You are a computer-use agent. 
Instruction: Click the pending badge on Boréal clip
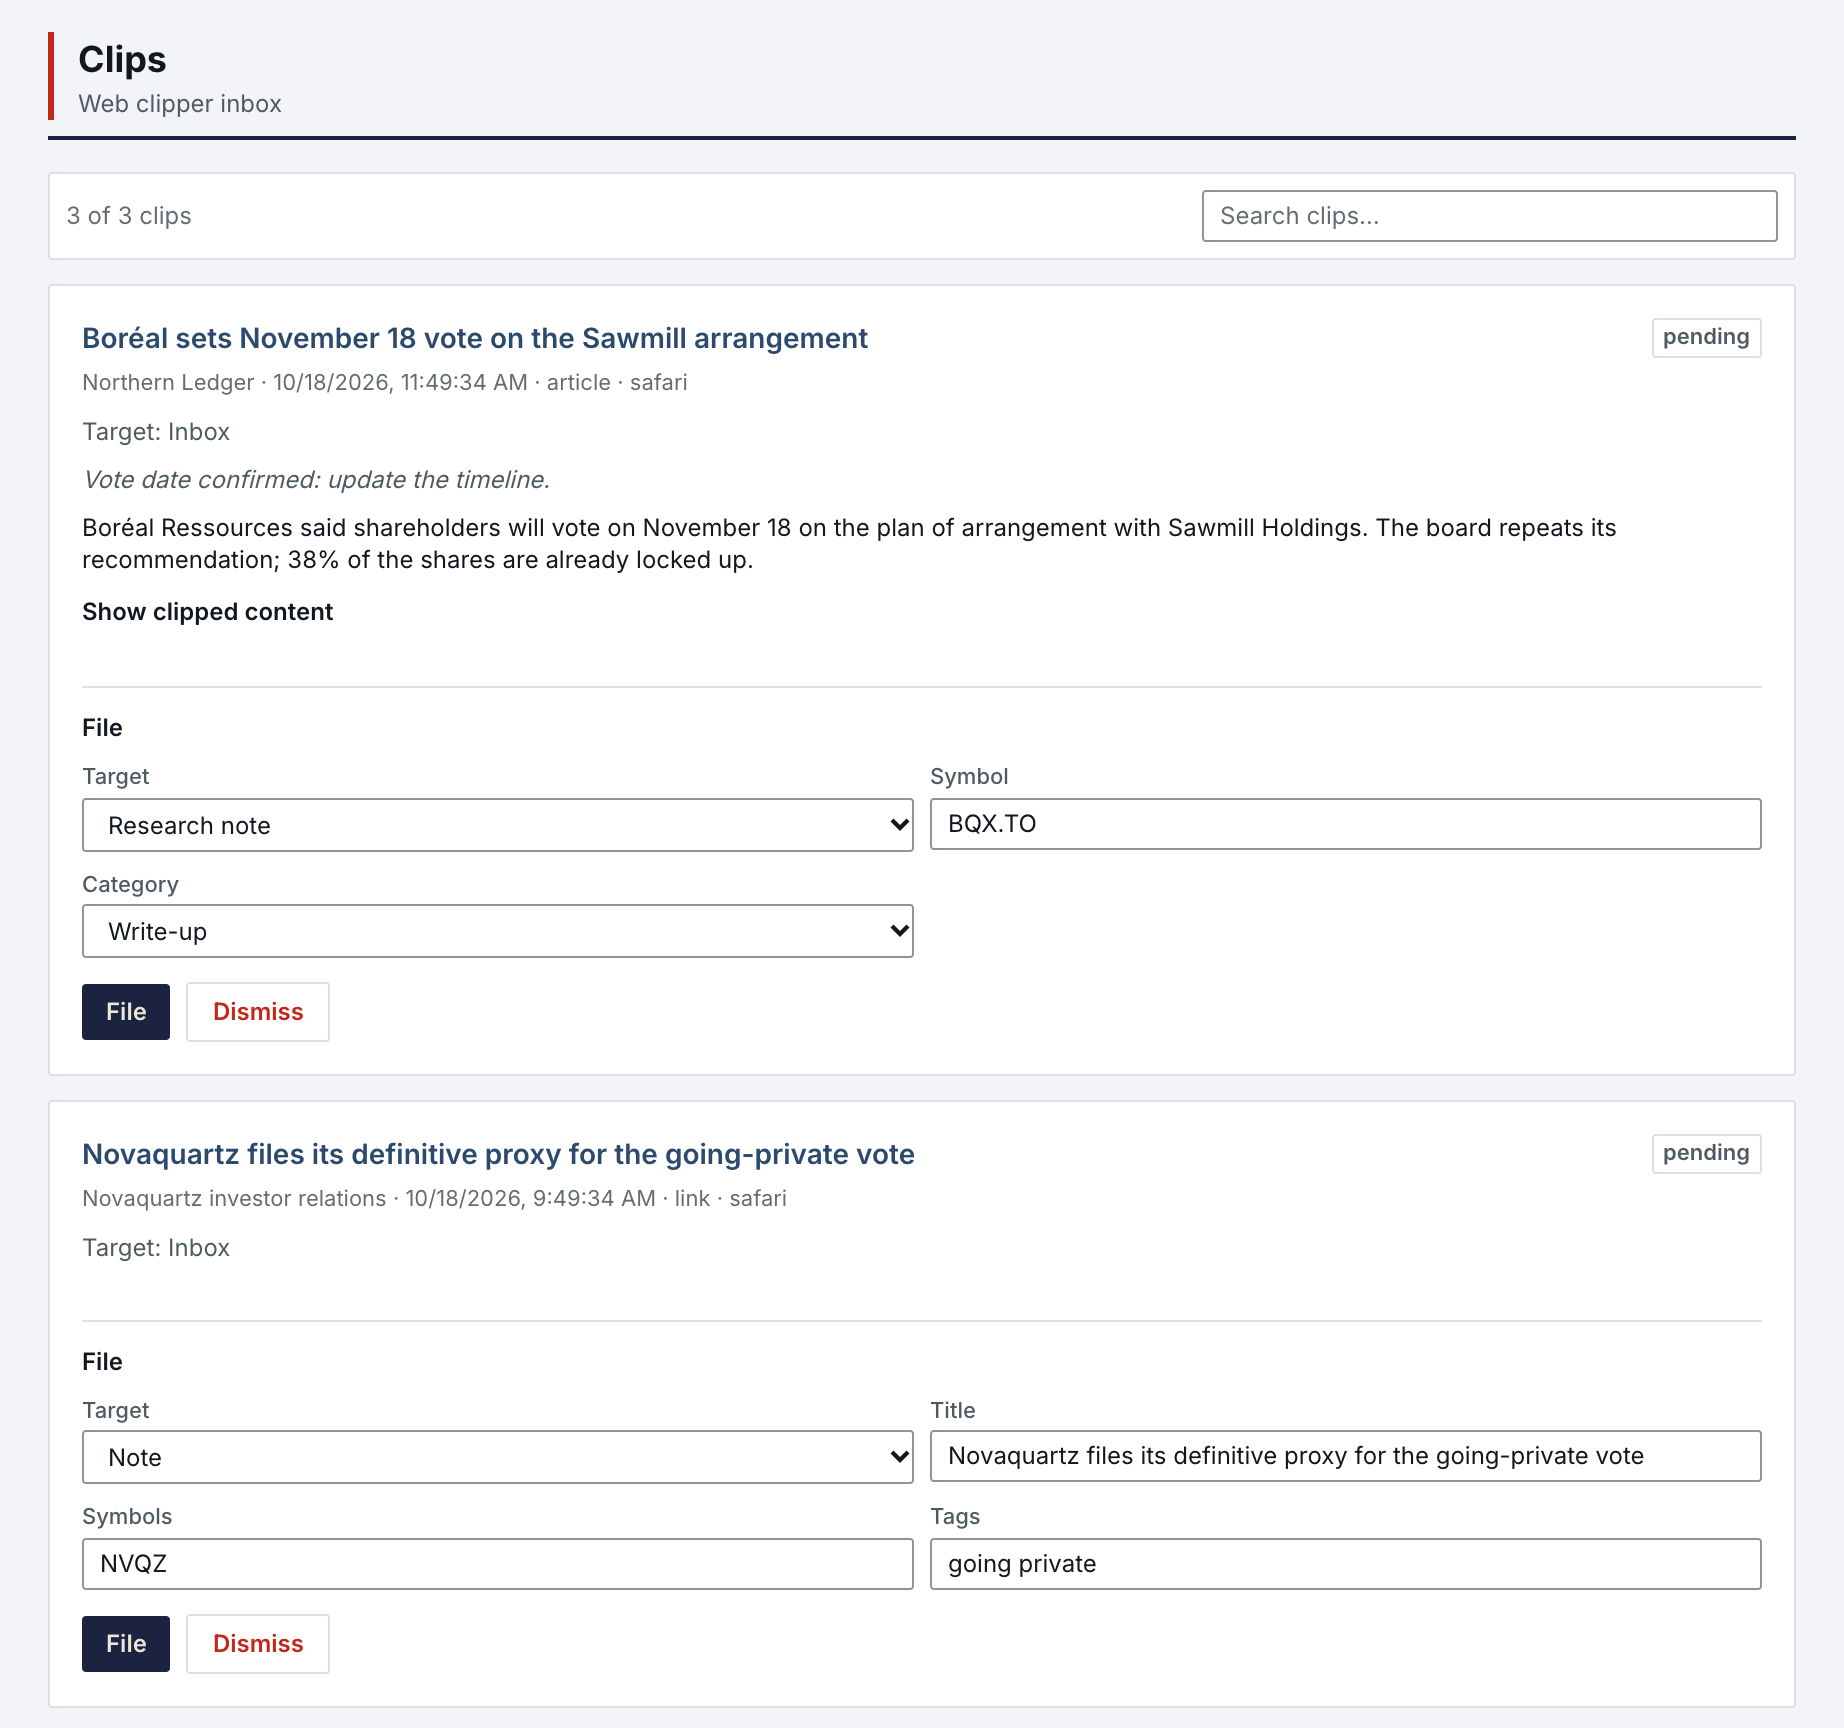click(x=1706, y=338)
